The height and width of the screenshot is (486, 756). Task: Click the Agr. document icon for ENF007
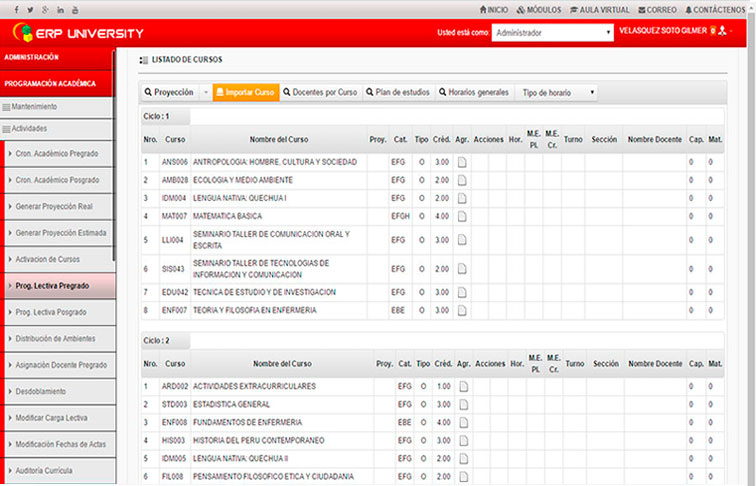tap(462, 310)
